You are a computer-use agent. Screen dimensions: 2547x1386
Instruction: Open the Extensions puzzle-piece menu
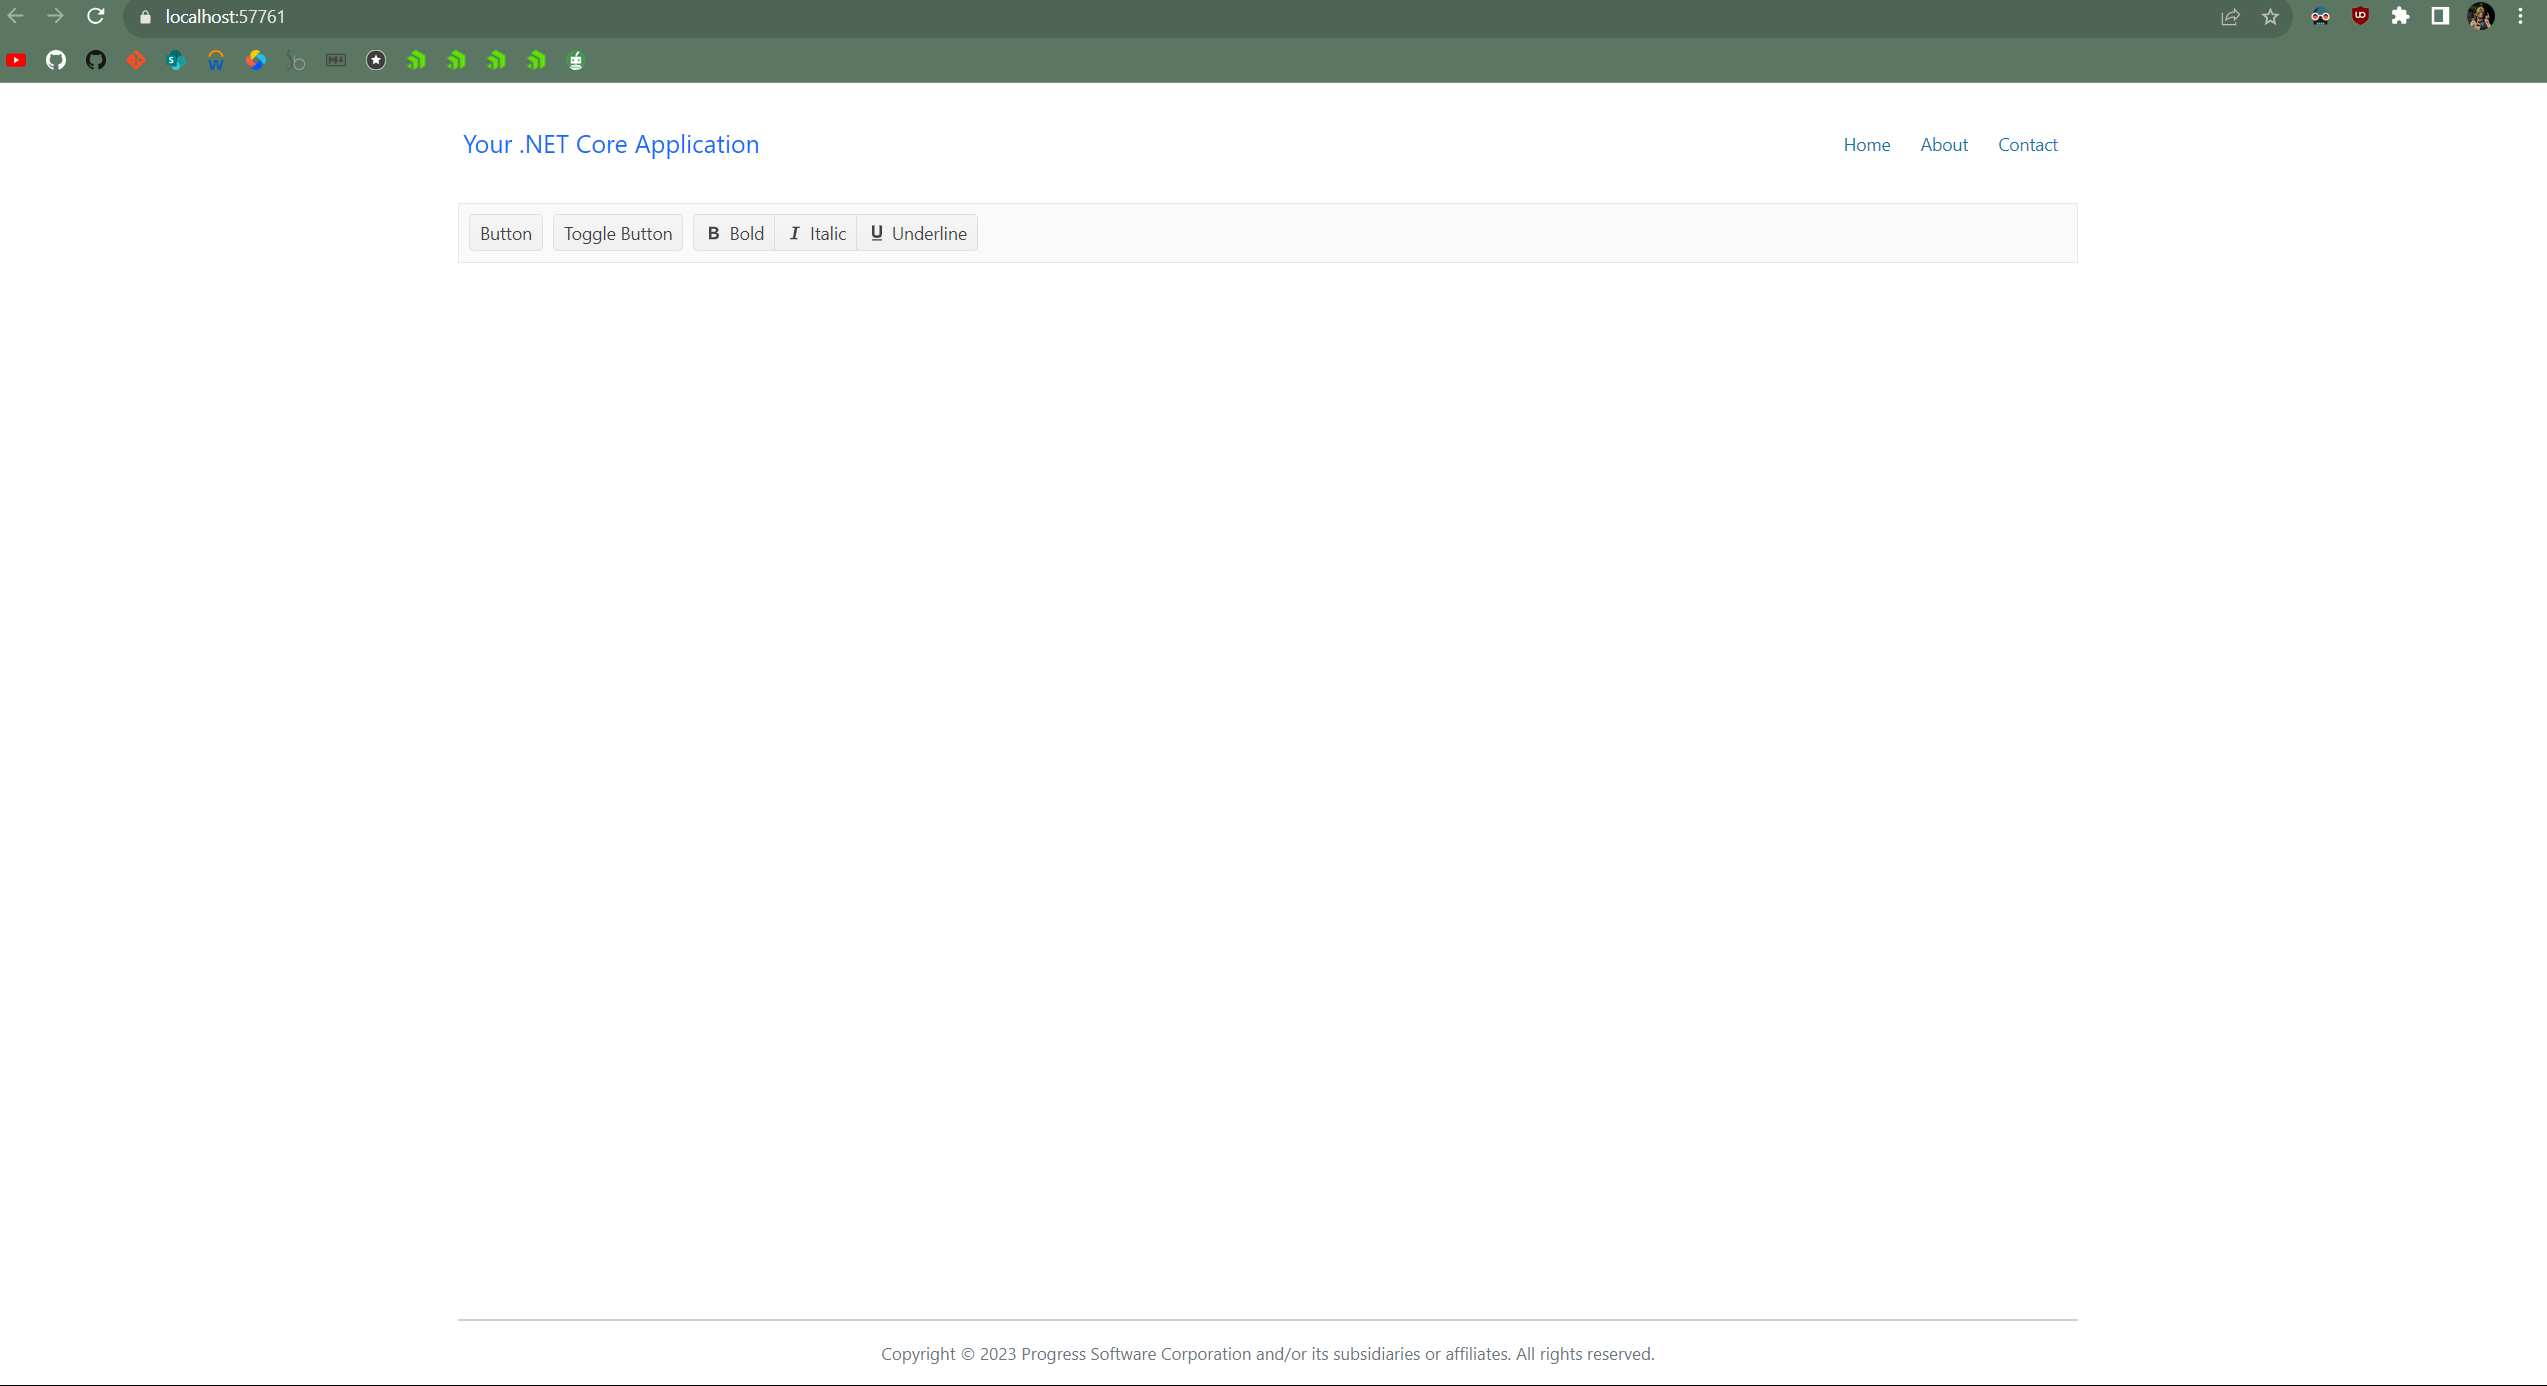pos(2400,17)
